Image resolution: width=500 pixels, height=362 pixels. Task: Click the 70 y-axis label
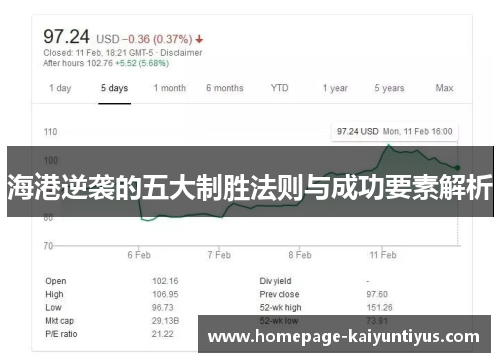48,246
